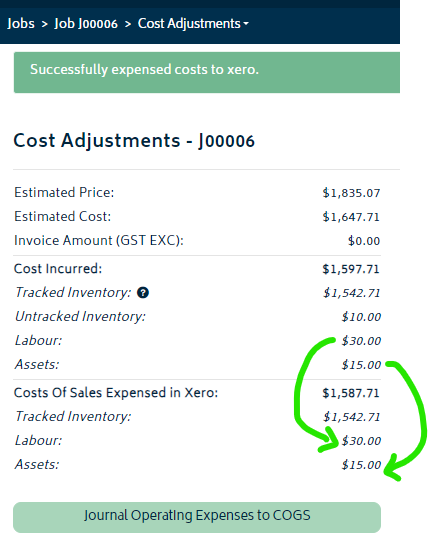Click the Cost Adjustments - J00006 heading
Image resolution: width=428 pixels, height=547 pixels.
tap(134, 141)
